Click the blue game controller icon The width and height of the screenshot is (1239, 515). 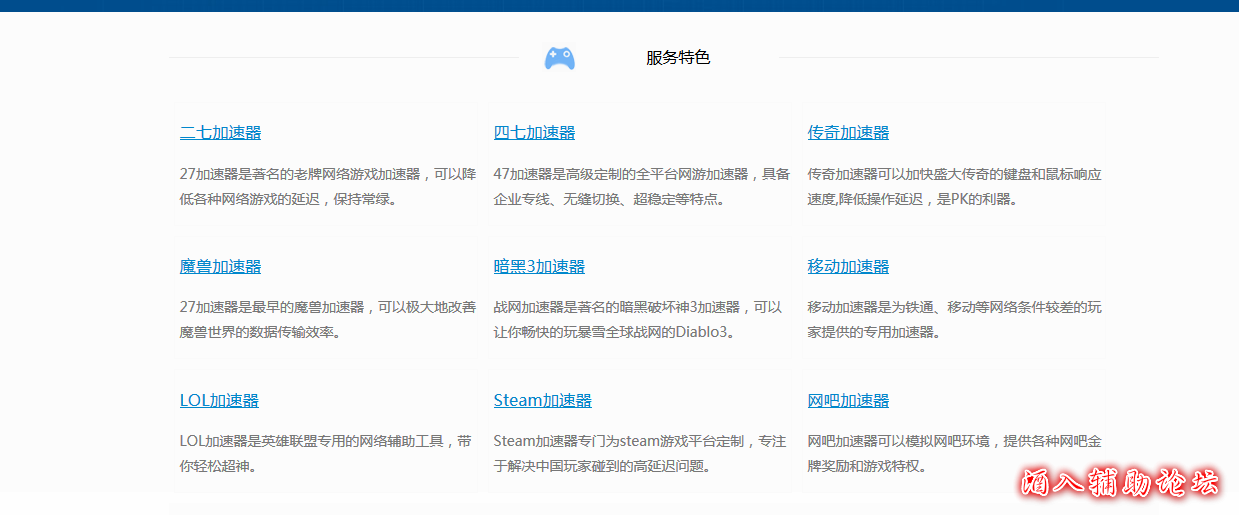[559, 58]
